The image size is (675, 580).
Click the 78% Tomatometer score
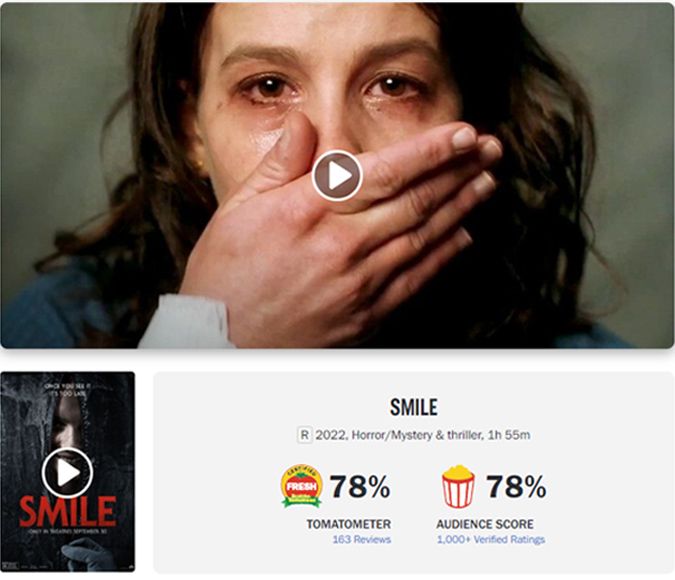tap(360, 487)
